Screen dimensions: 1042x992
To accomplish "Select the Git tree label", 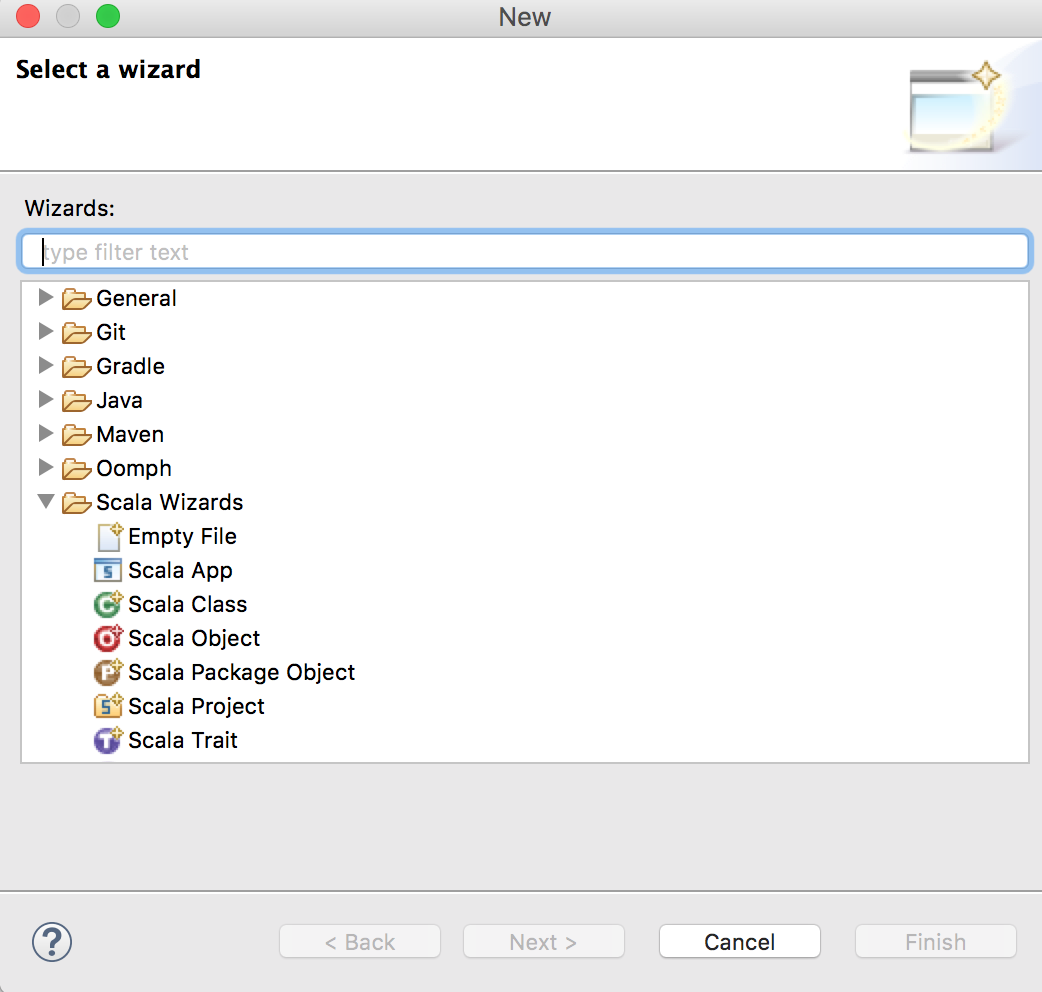I will click(111, 332).
